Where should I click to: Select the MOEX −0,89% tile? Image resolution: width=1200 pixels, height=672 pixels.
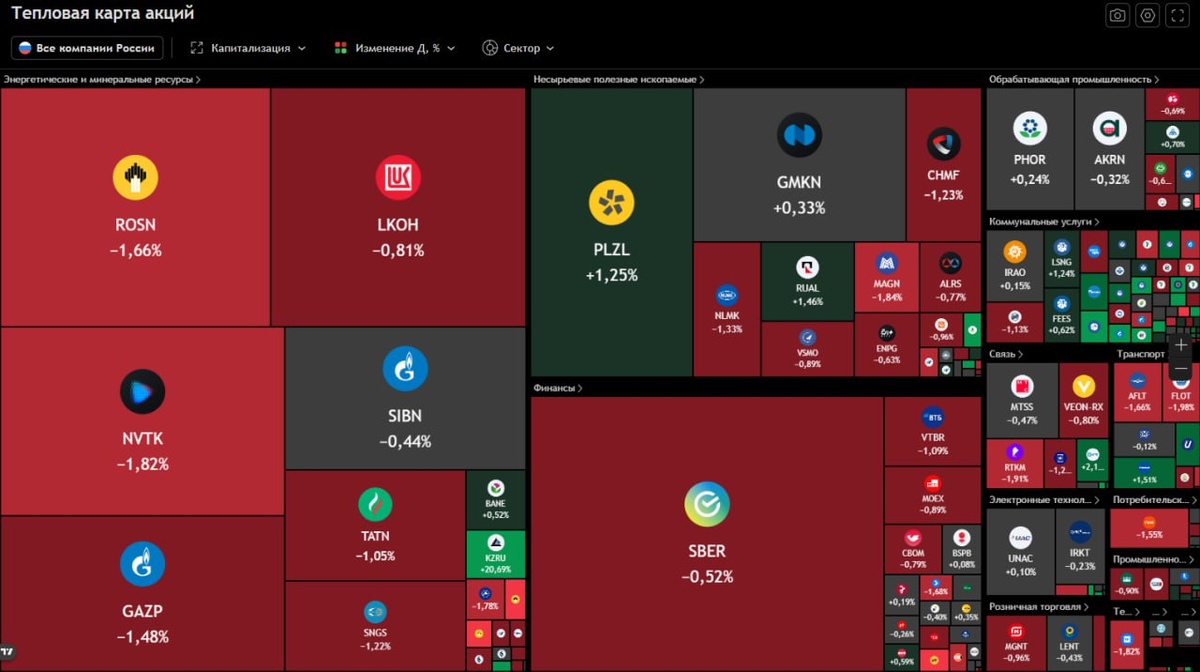click(933, 495)
